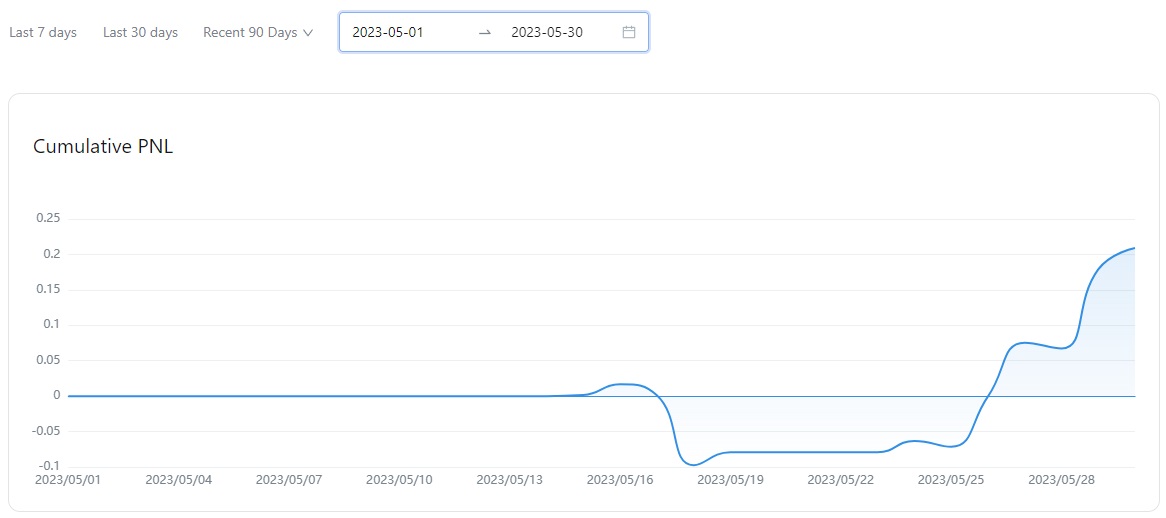Click the 0.1 y-axis label
The image size is (1166, 518).
(x=52, y=324)
